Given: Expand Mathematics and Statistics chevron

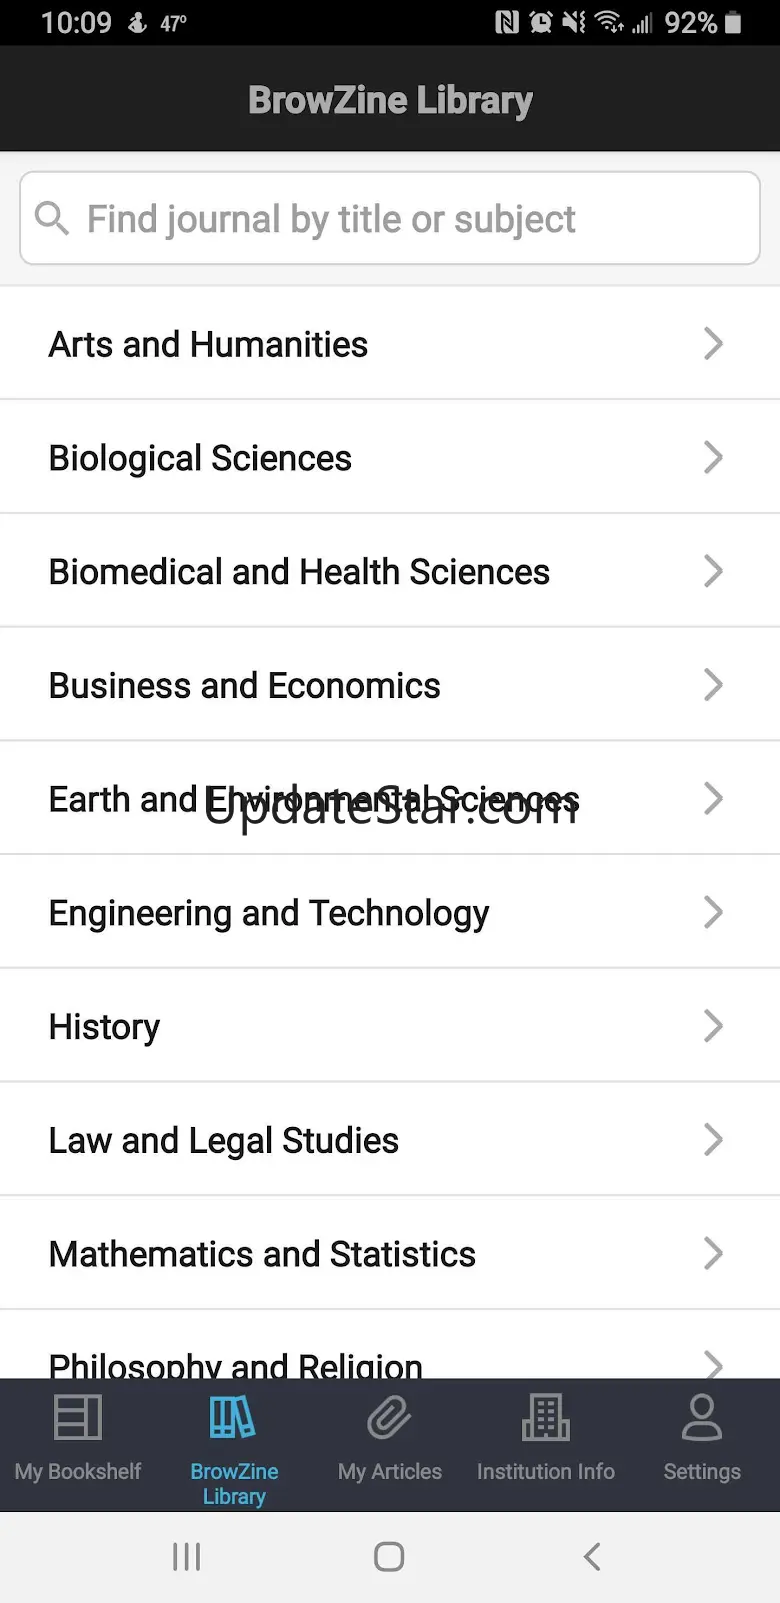Looking at the screenshot, I should click(713, 1253).
